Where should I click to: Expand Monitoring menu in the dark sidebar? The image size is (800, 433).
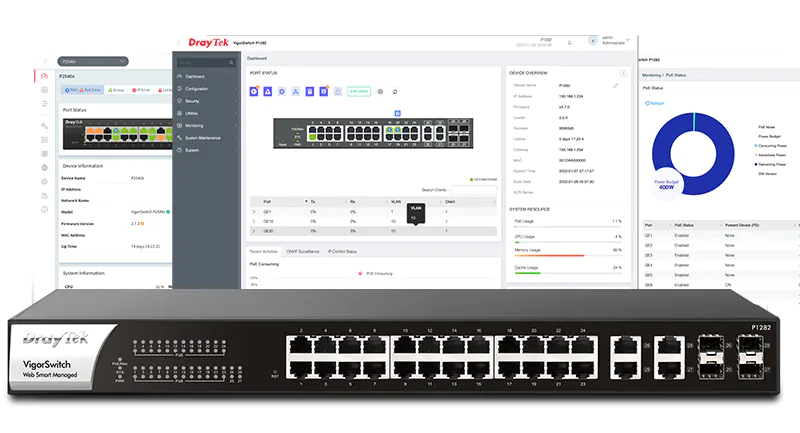coord(207,125)
